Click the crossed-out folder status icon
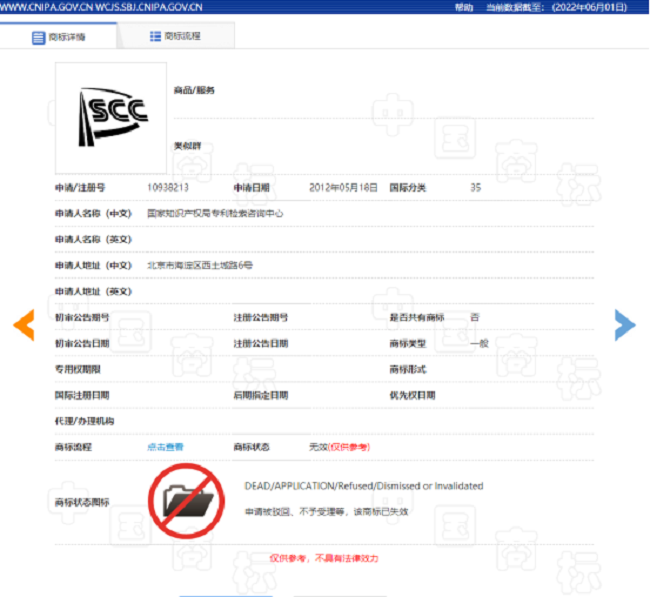 pos(186,497)
